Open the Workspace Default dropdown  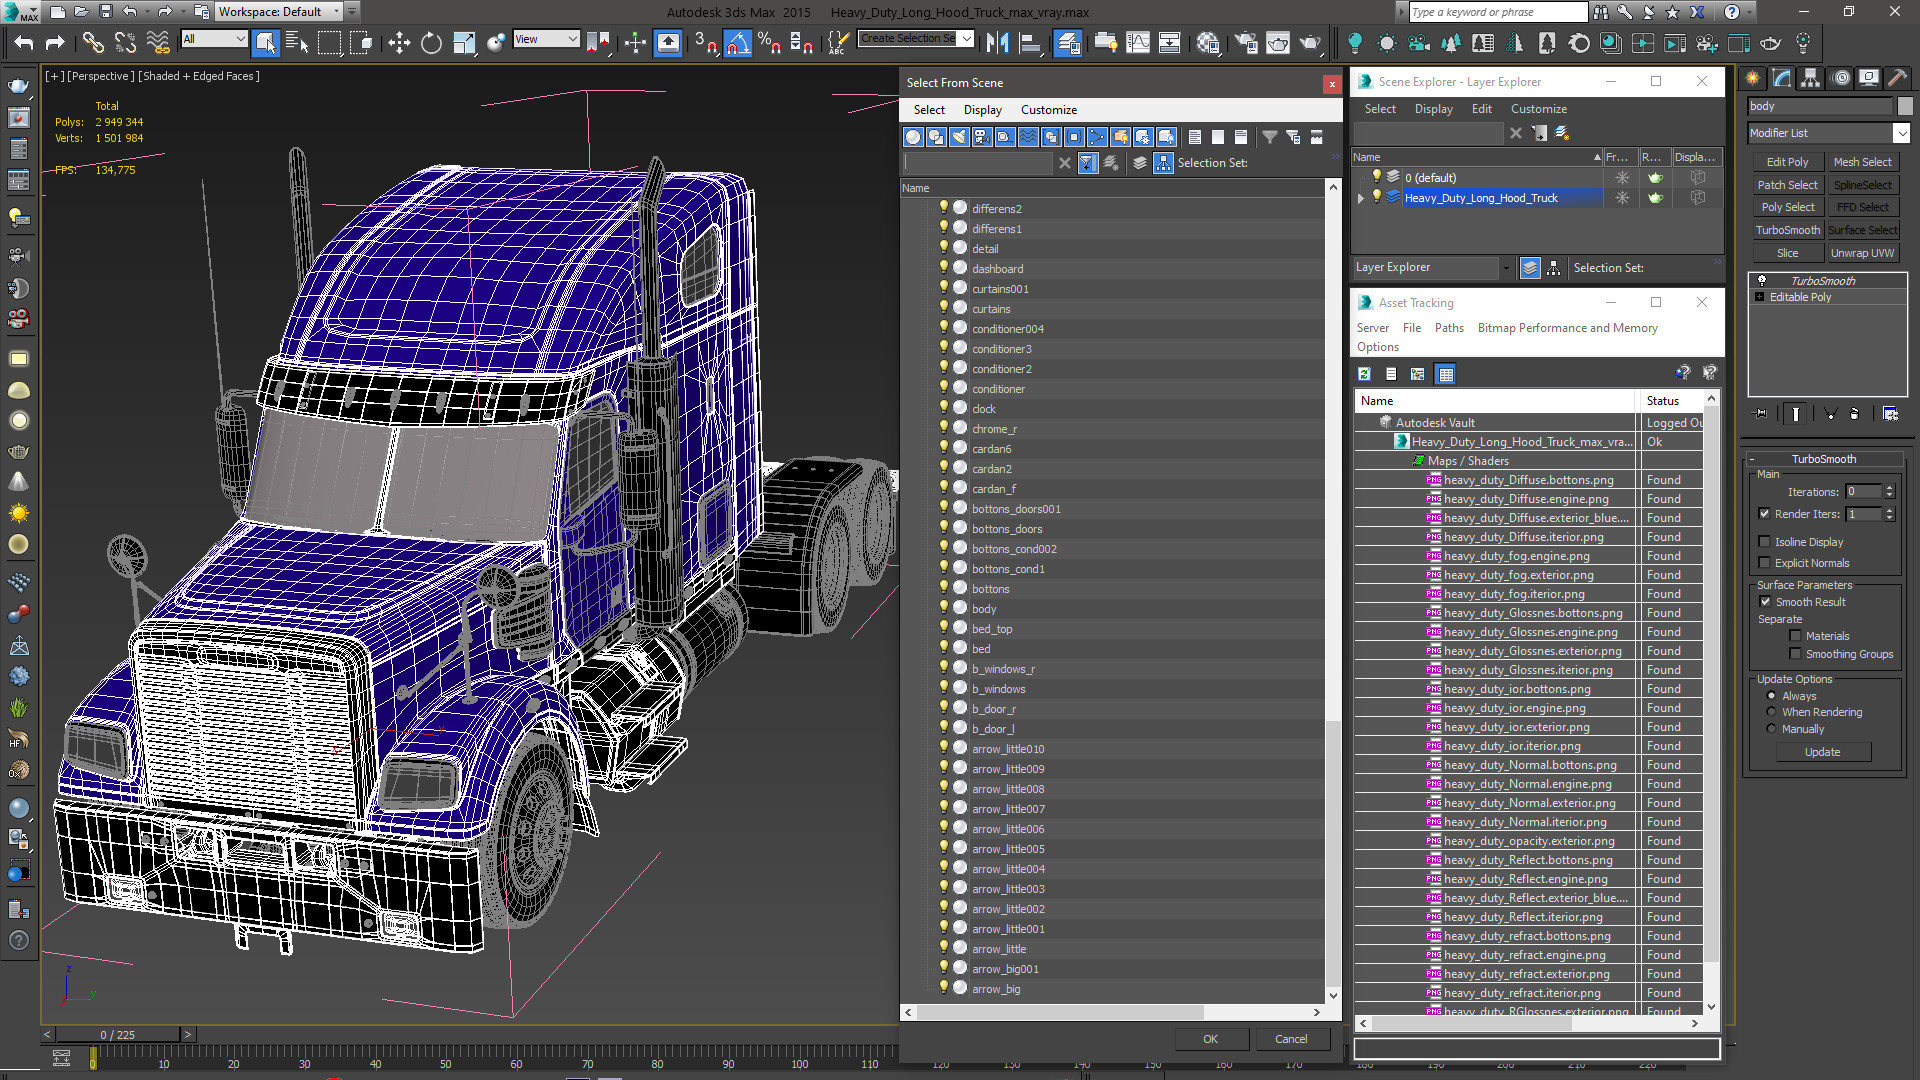(x=337, y=12)
